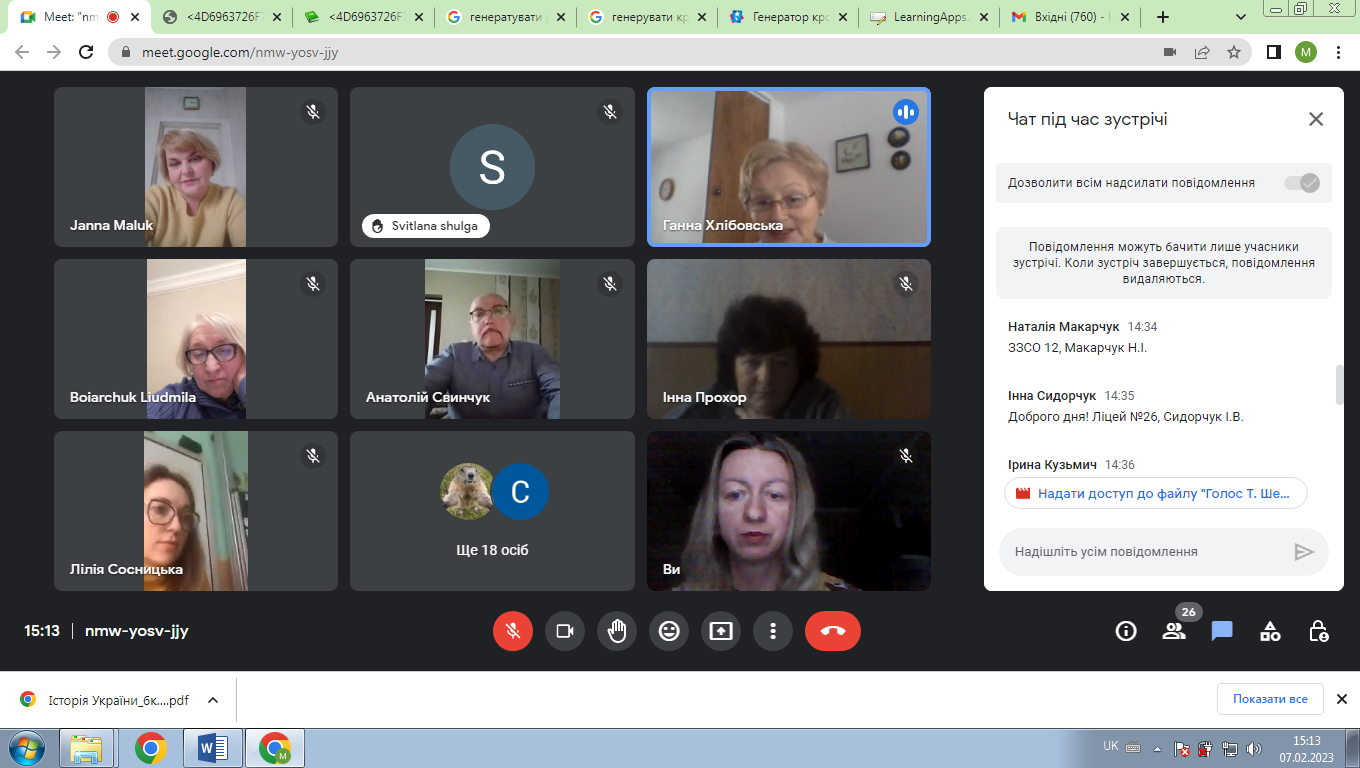Image resolution: width=1360 pixels, height=768 pixels.
Task: Show participants list with 26 badge
Action: pyautogui.click(x=1174, y=631)
